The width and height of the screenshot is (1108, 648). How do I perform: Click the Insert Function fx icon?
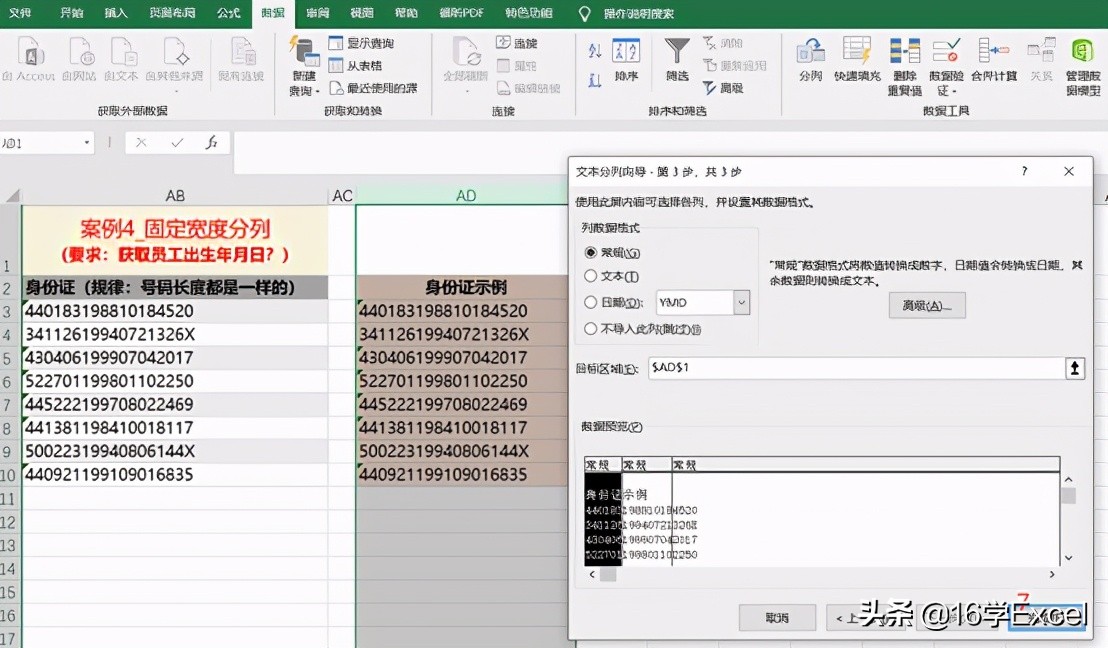(211, 143)
